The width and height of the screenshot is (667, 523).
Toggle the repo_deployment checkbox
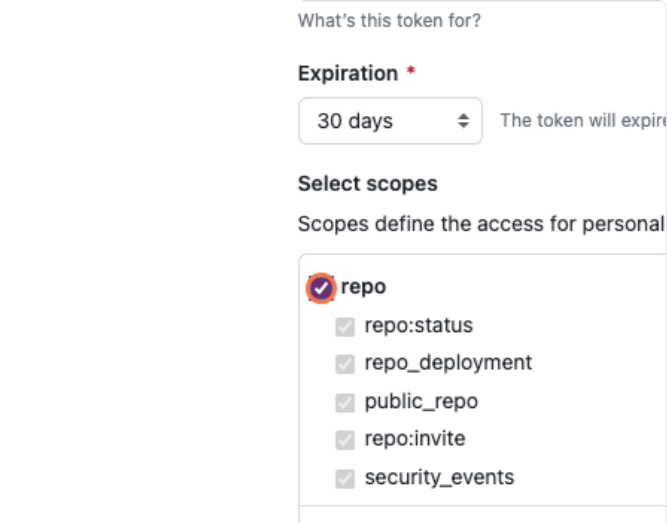coord(345,364)
